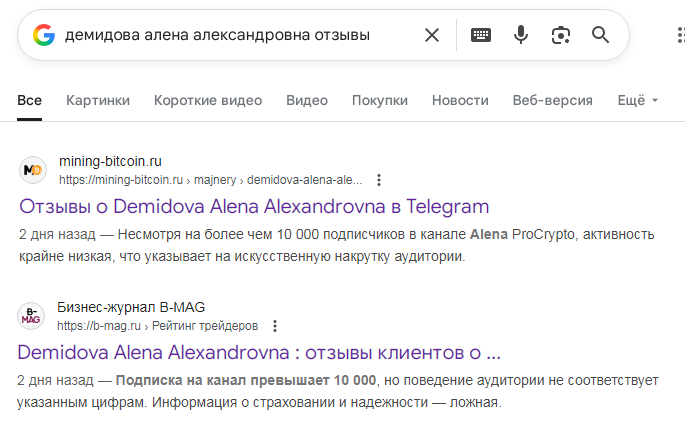Open more options for the mining-bitcoin.ru result
This screenshot has height=427, width=685.
[378, 180]
